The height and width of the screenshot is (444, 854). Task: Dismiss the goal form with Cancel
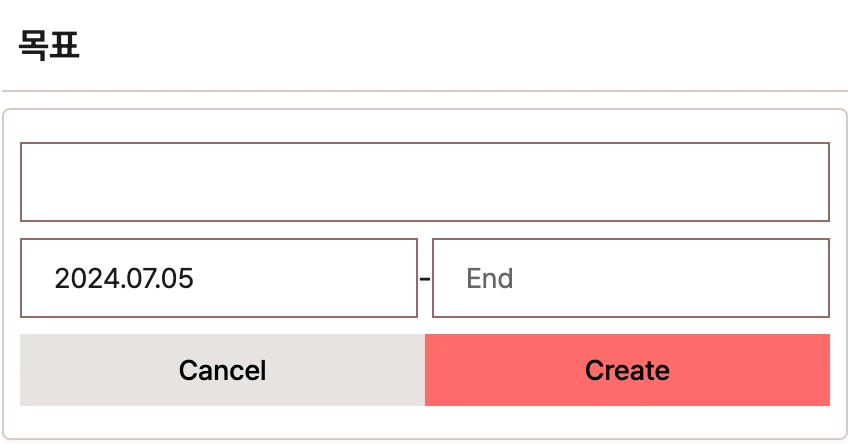pyautogui.click(x=222, y=370)
